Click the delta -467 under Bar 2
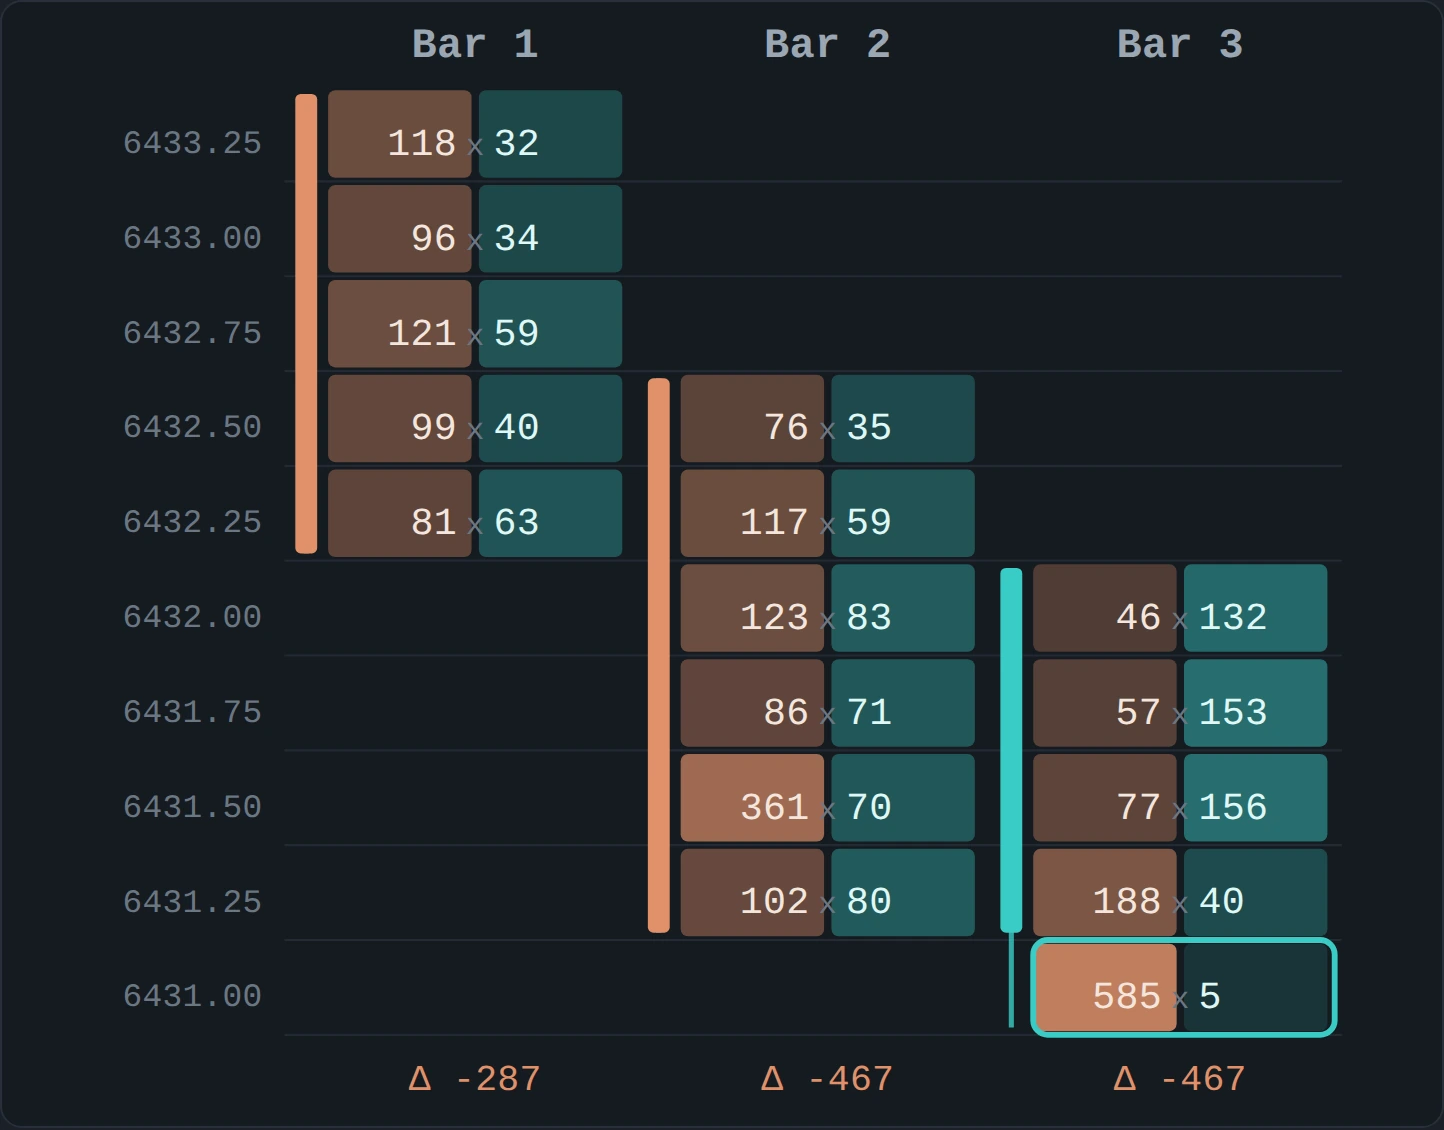The image size is (1444, 1130). (x=827, y=1079)
